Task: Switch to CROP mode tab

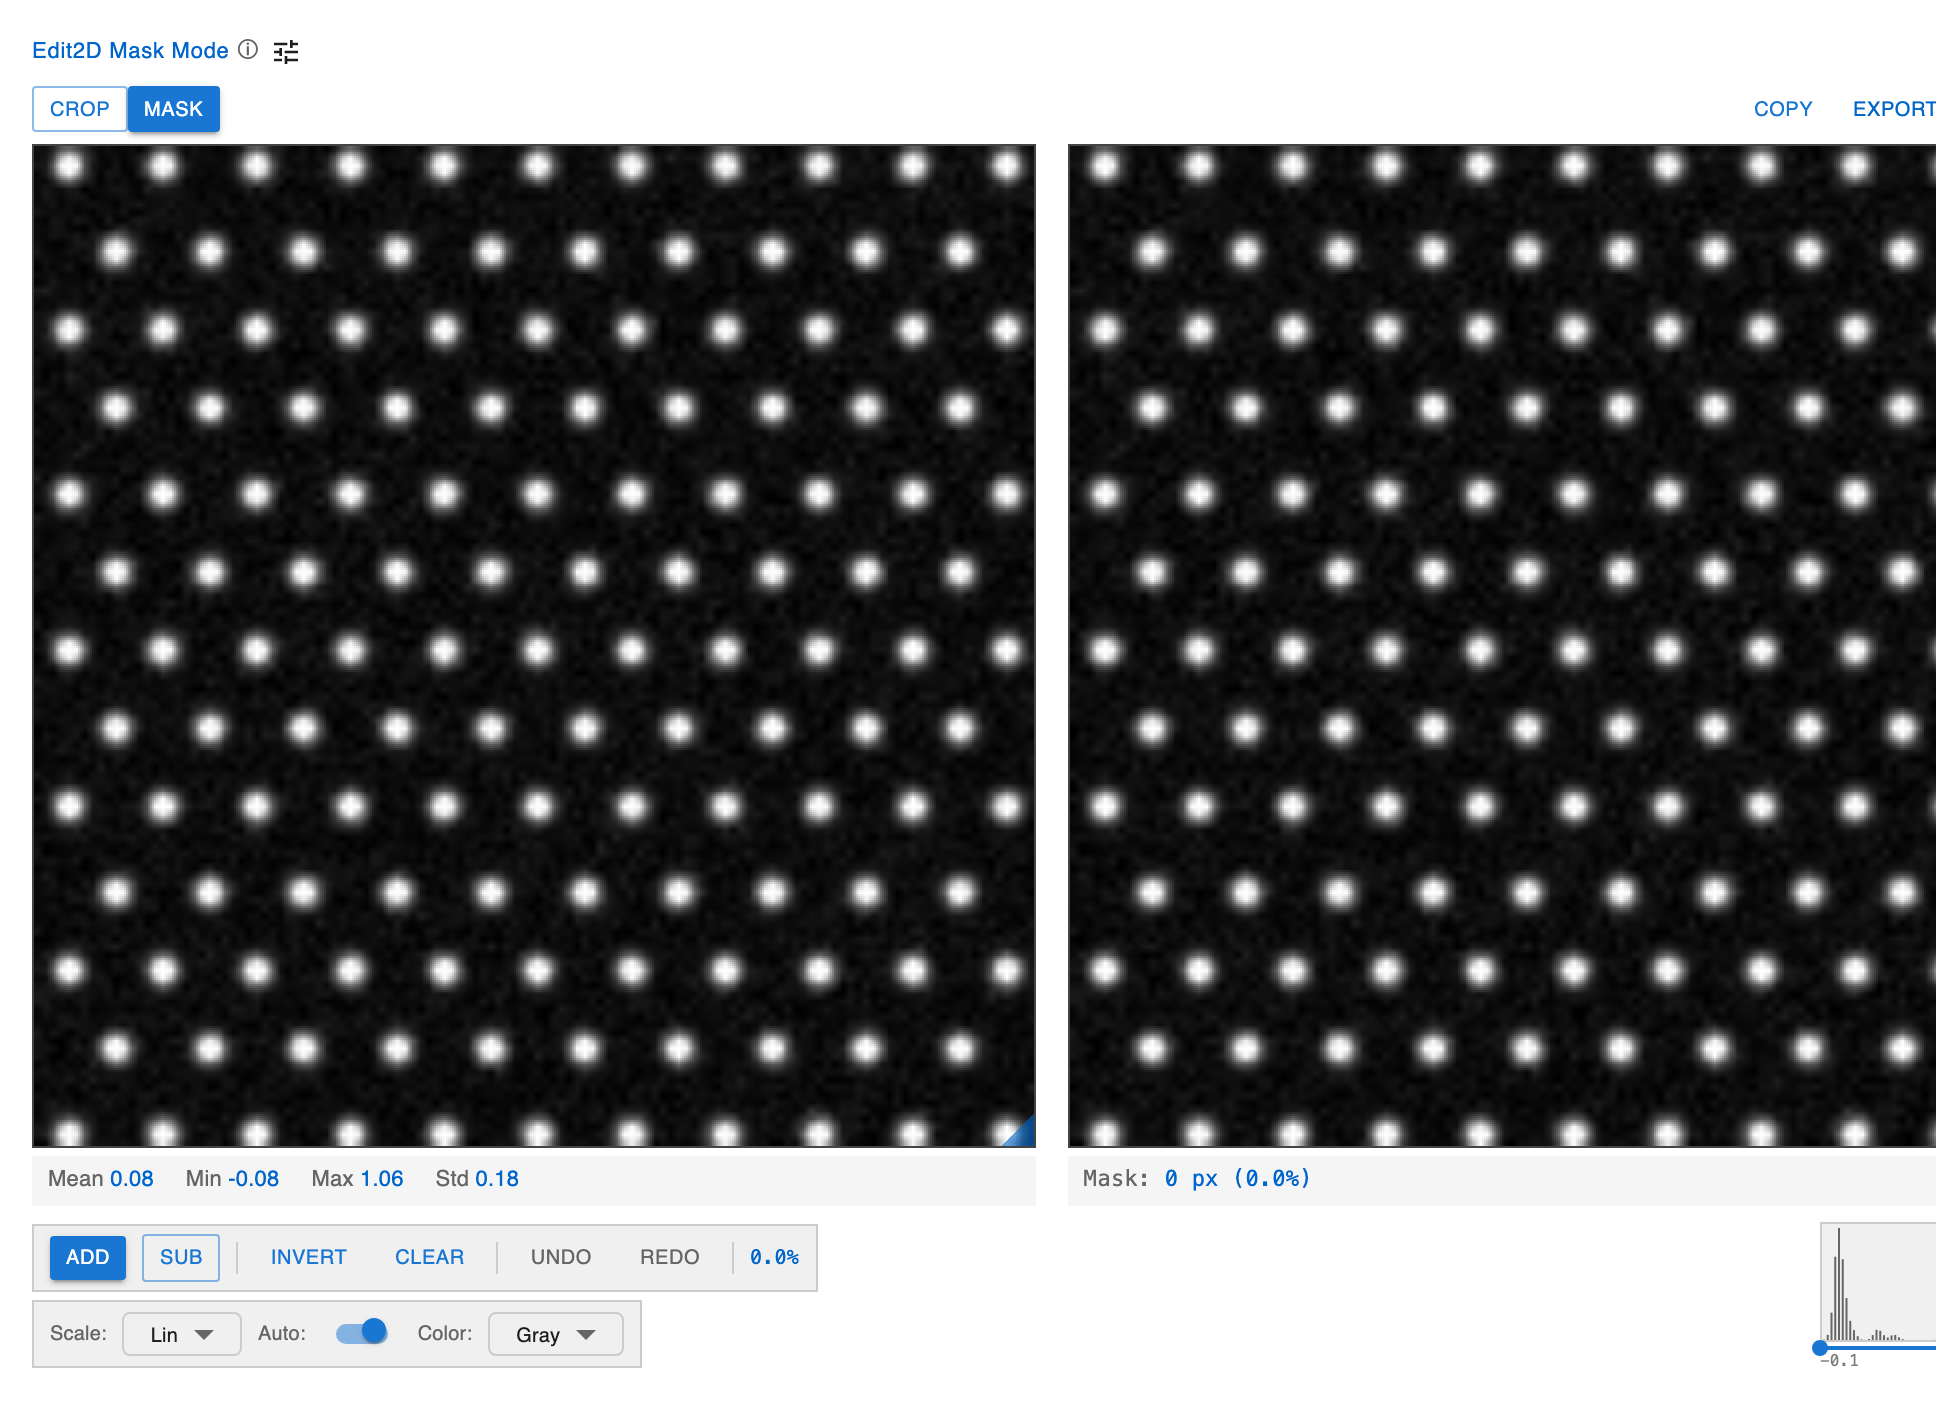Action: [79, 109]
